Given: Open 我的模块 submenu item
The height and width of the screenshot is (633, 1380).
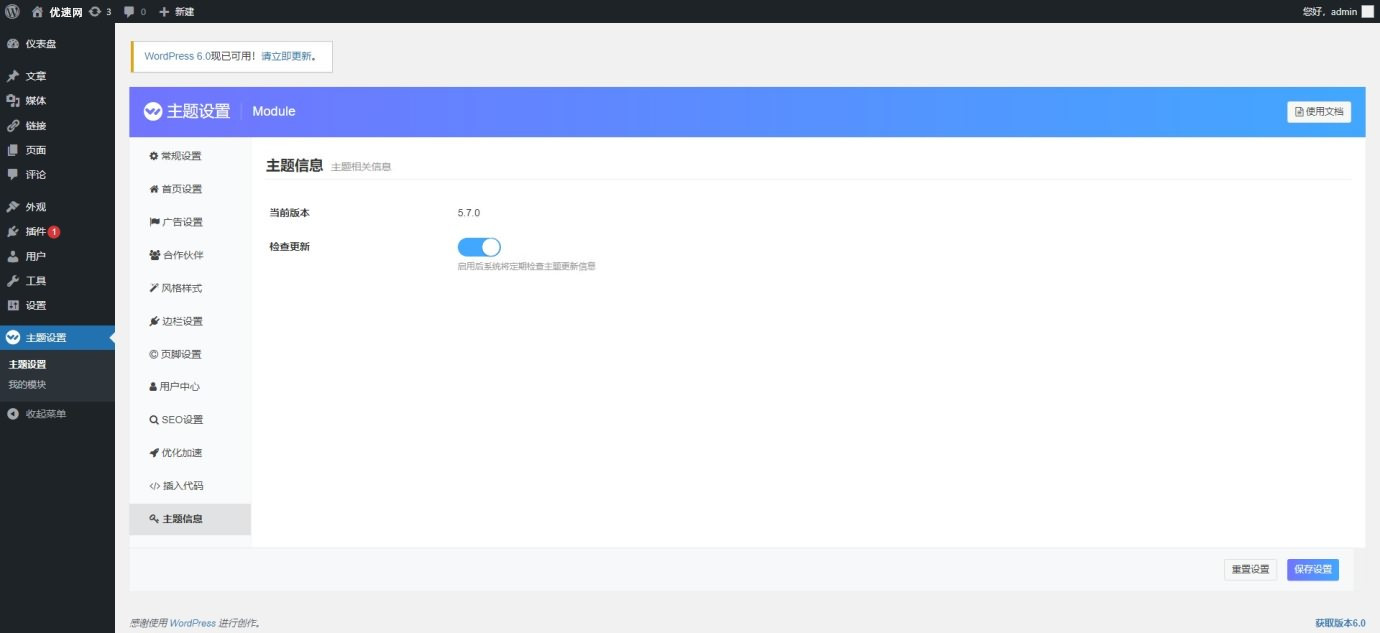Looking at the screenshot, I should (28, 385).
